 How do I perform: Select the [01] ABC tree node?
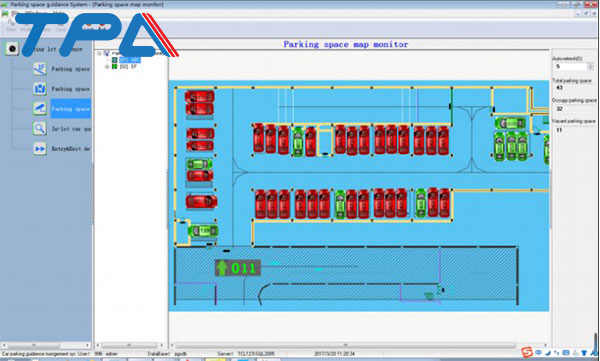click(x=130, y=60)
